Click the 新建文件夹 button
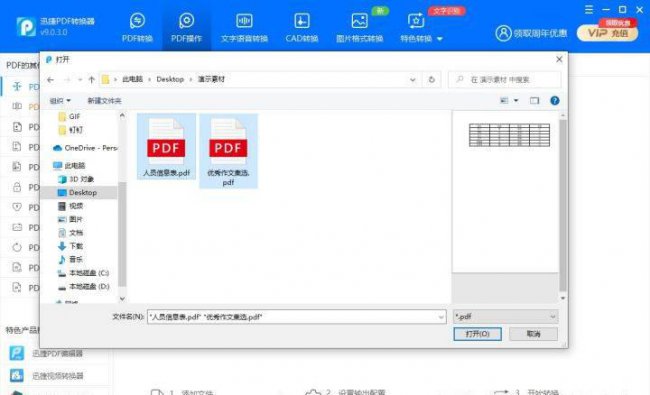Viewport: 650px width, 395px height. pyautogui.click(x=104, y=101)
